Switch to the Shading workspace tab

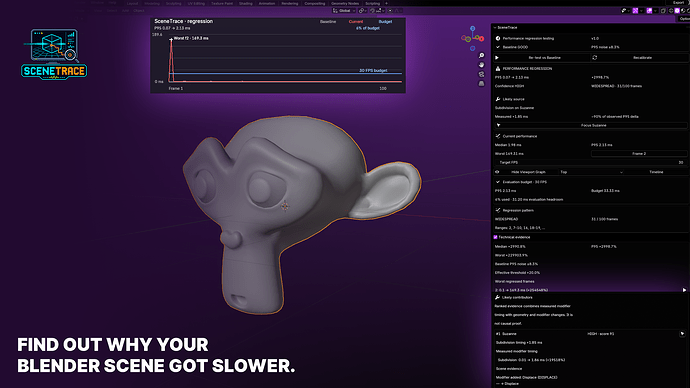(x=246, y=4)
